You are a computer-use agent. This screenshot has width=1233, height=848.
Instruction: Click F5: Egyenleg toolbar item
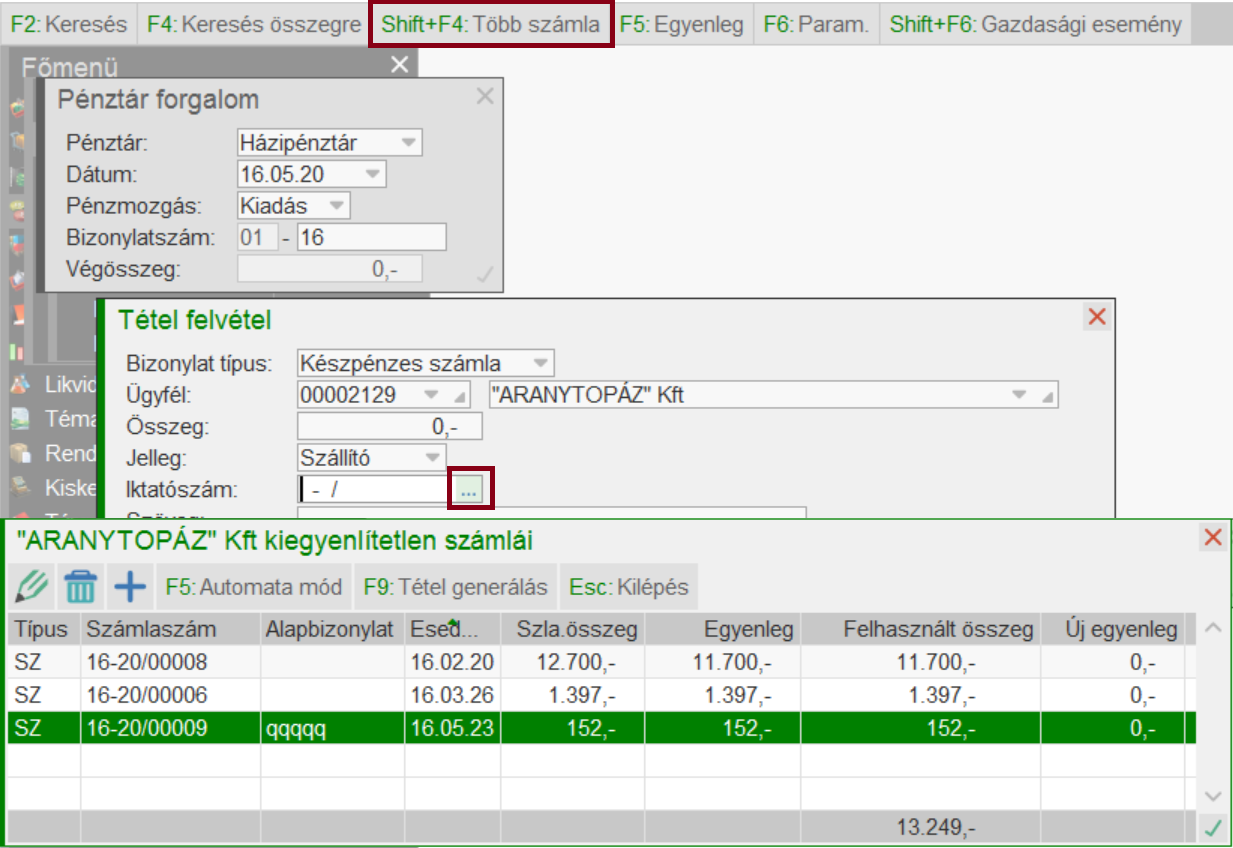[x=681, y=24]
